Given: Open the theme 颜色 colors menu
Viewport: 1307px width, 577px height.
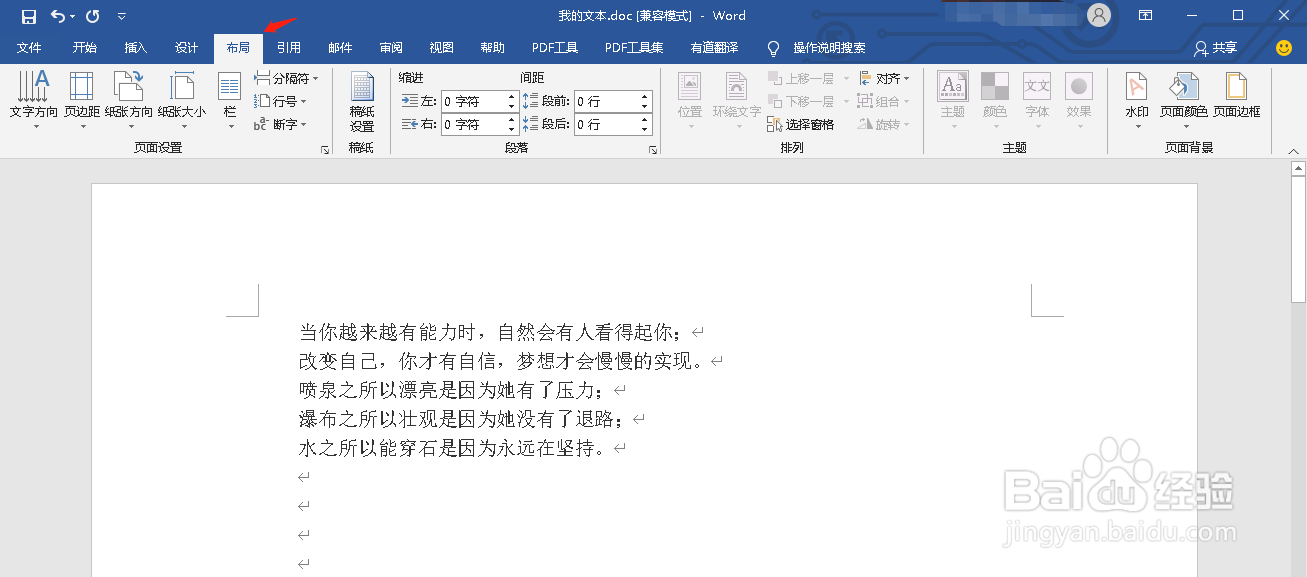Looking at the screenshot, I should click(x=995, y=100).
